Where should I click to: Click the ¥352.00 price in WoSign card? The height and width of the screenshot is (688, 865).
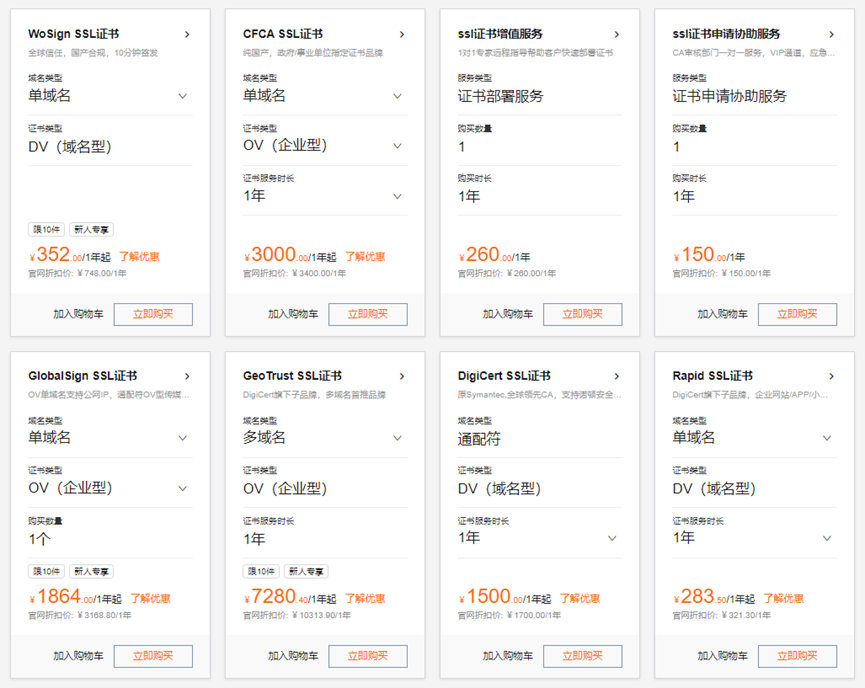pos(56,255)
